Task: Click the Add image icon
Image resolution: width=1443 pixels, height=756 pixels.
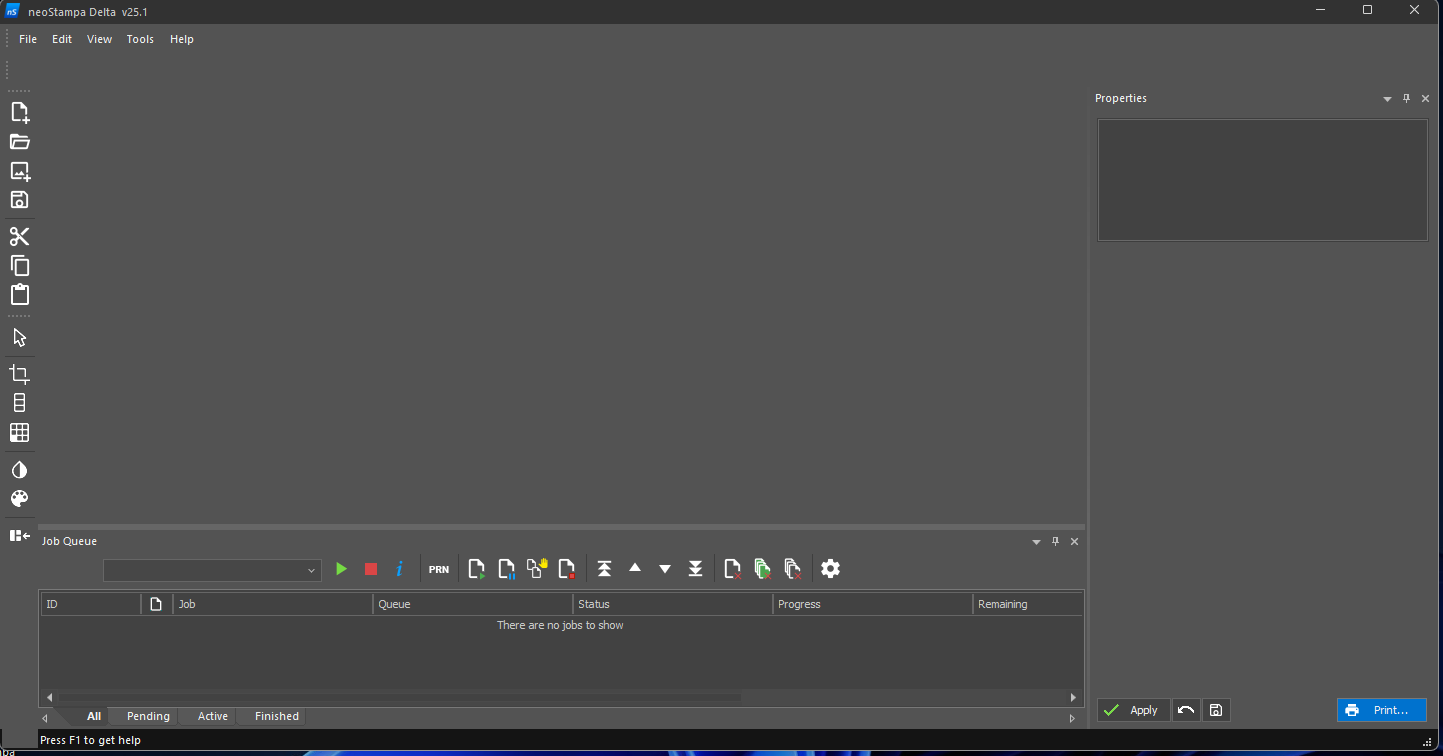Action: (20, 171)
